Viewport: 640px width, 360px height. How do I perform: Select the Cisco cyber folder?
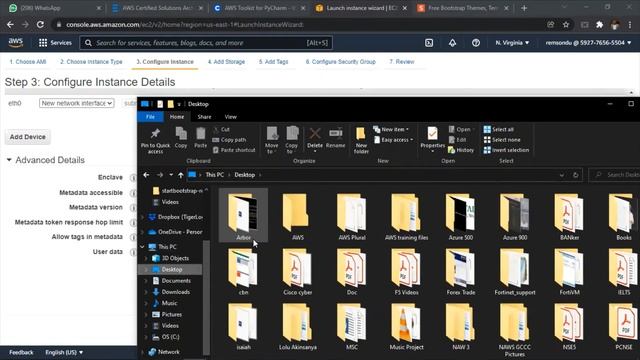pos(298,271)
